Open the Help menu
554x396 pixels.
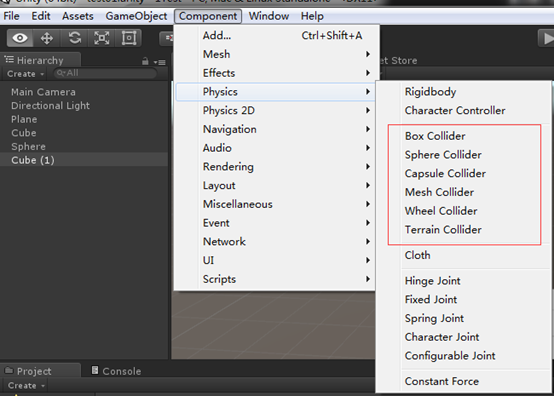[x=312, y=16]
